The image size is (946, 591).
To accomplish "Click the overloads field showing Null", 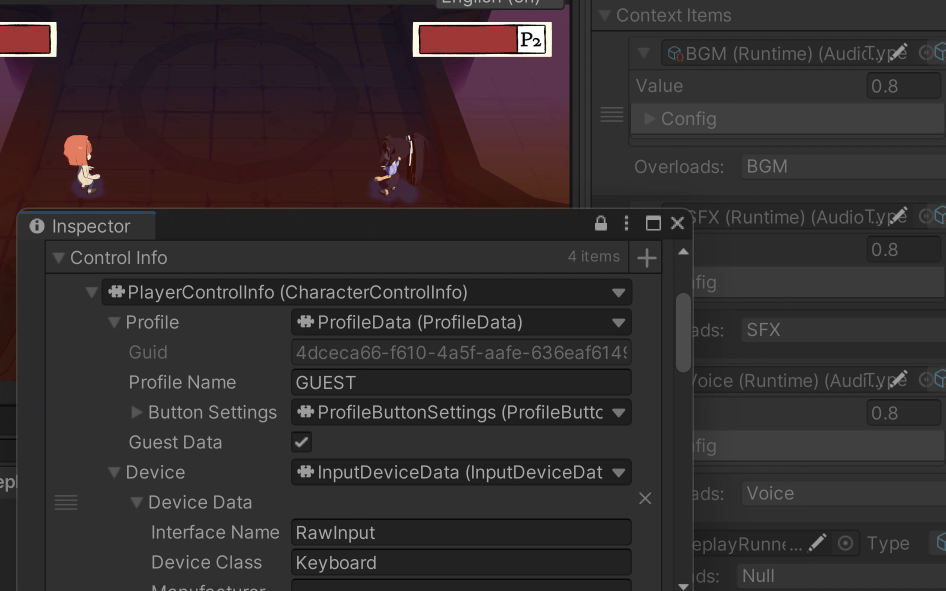I will 841,575.
